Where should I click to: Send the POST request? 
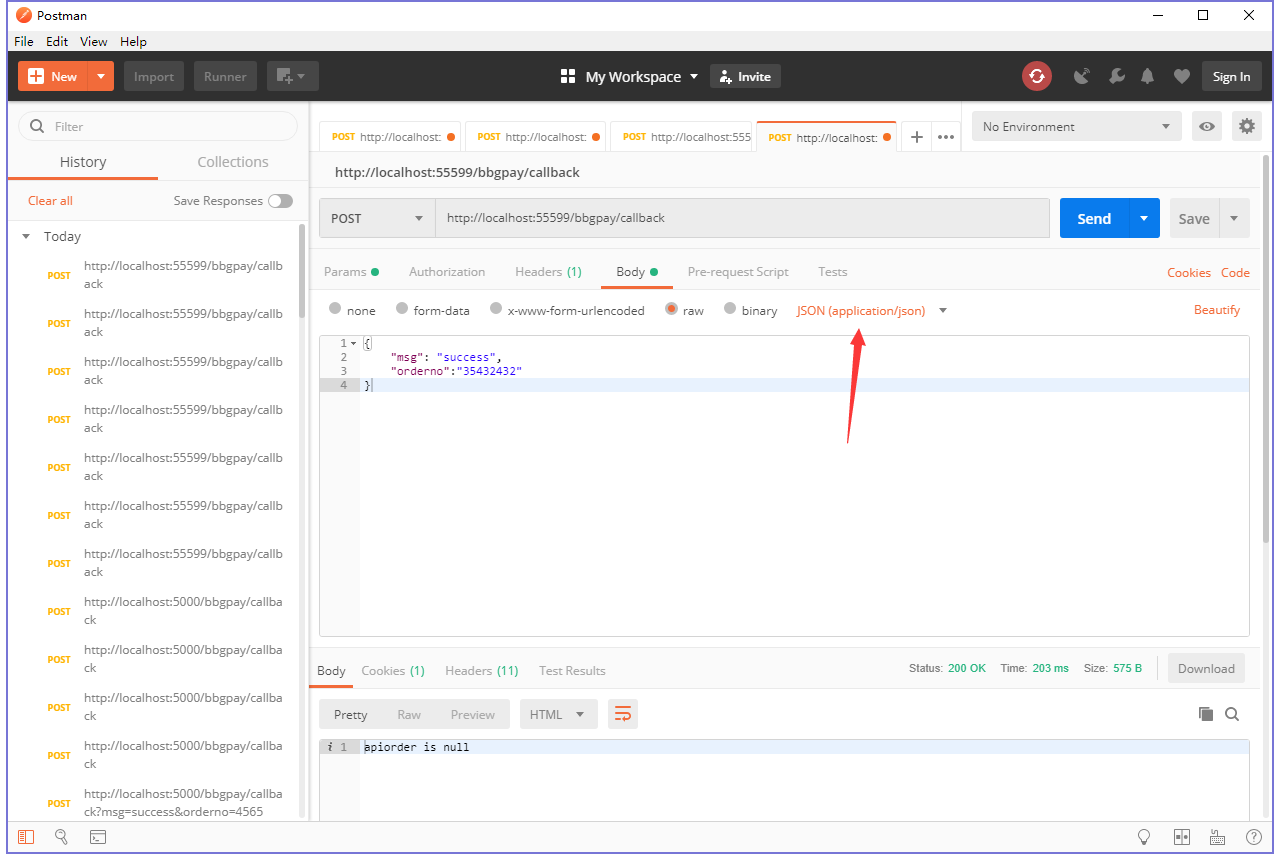tap(1094, 218)
